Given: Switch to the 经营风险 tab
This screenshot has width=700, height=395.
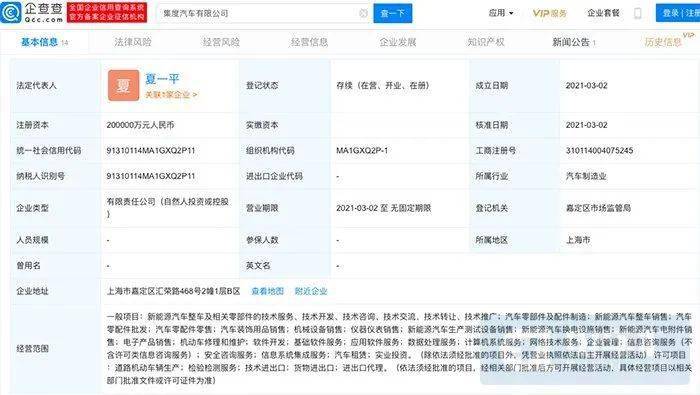Looking at the screenshot, I should pyautogui.click(x=221, y=42).
